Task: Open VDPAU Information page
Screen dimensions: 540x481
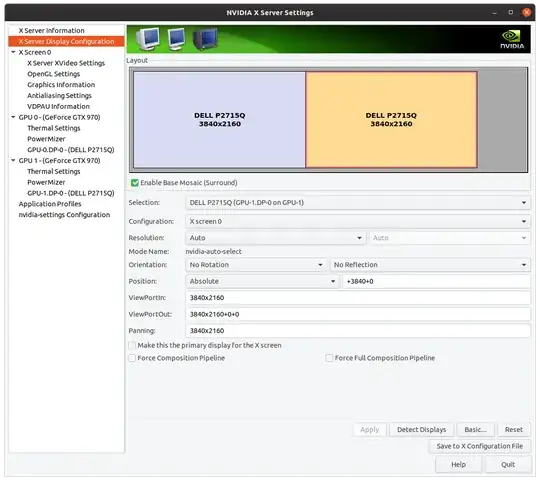Action: tap(58, 106)
